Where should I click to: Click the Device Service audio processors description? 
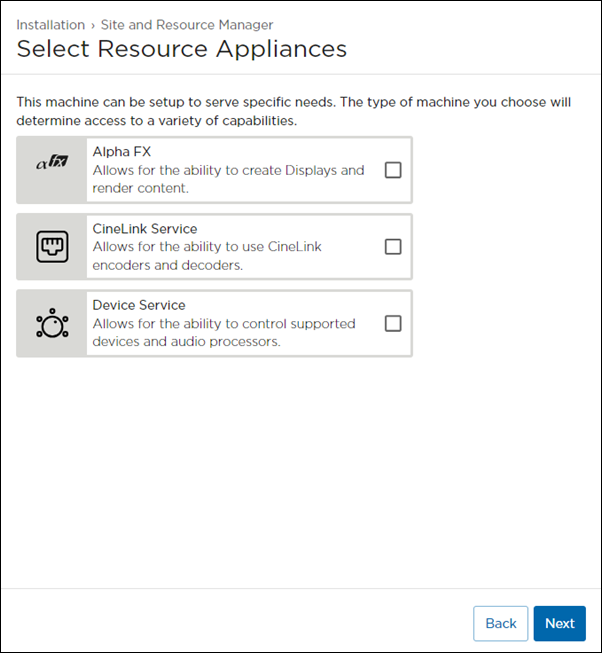coord(224,333)
